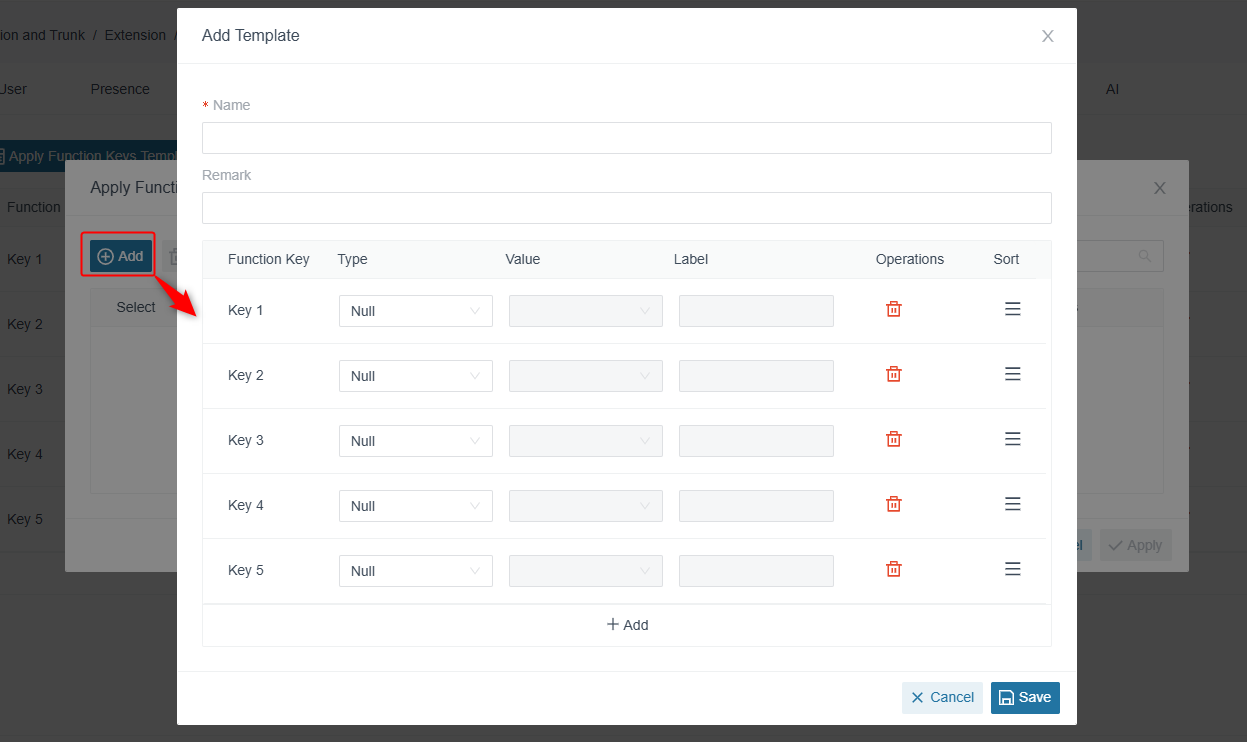The width and height of the screenshot is (1247, 742).
Task: Click the Function Key column header
Action: tap(269, 259)
